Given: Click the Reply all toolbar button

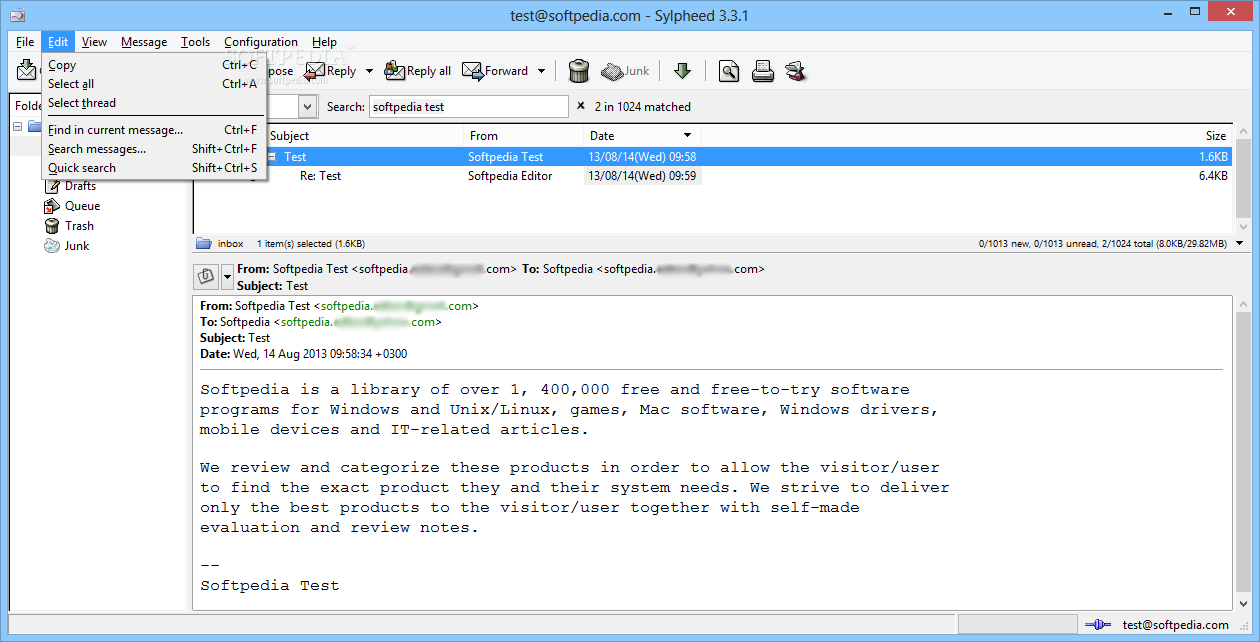Looking at the screenshot, I should 417,71.
